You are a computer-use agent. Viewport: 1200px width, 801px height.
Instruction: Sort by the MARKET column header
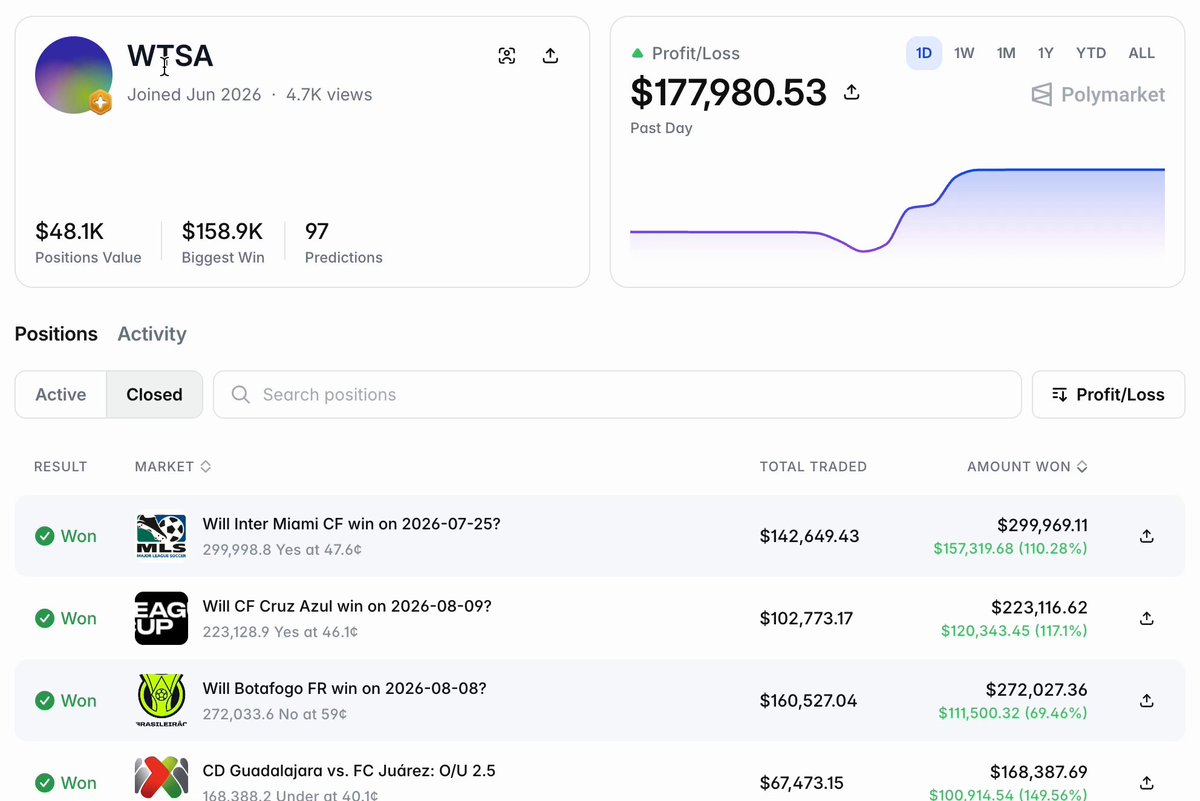172,466
